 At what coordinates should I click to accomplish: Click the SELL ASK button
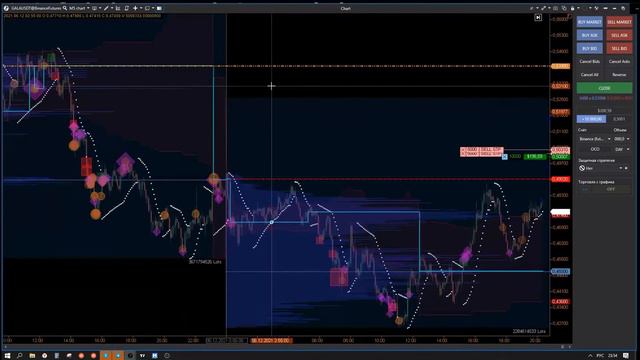[619, 35]
